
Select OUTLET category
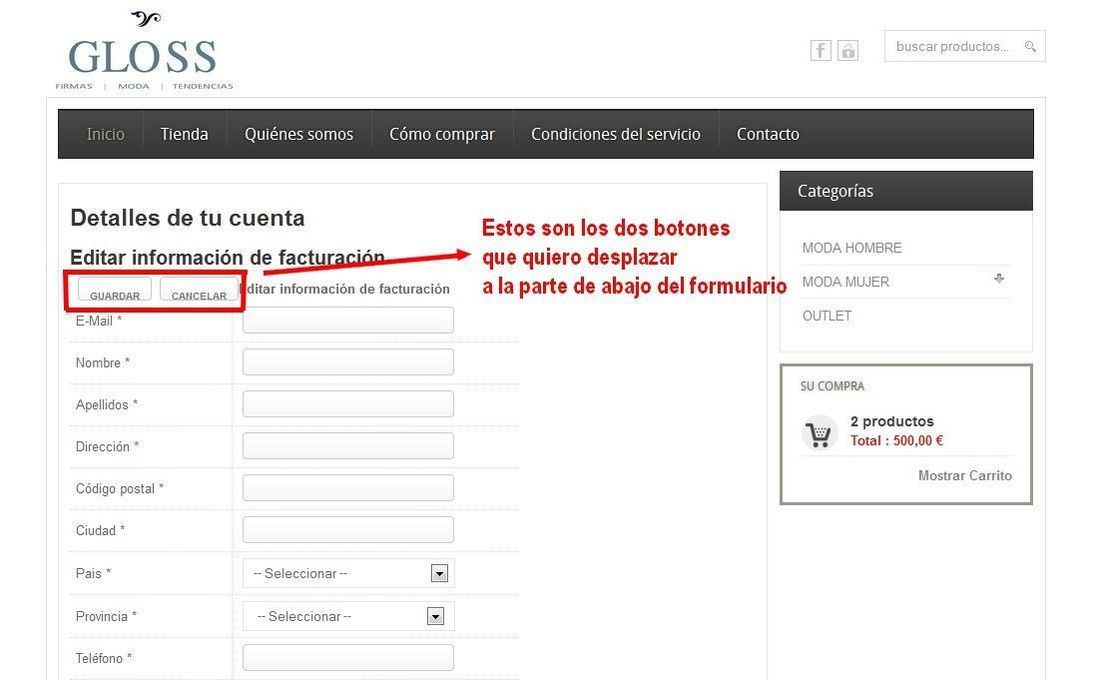tap(826, 316)
